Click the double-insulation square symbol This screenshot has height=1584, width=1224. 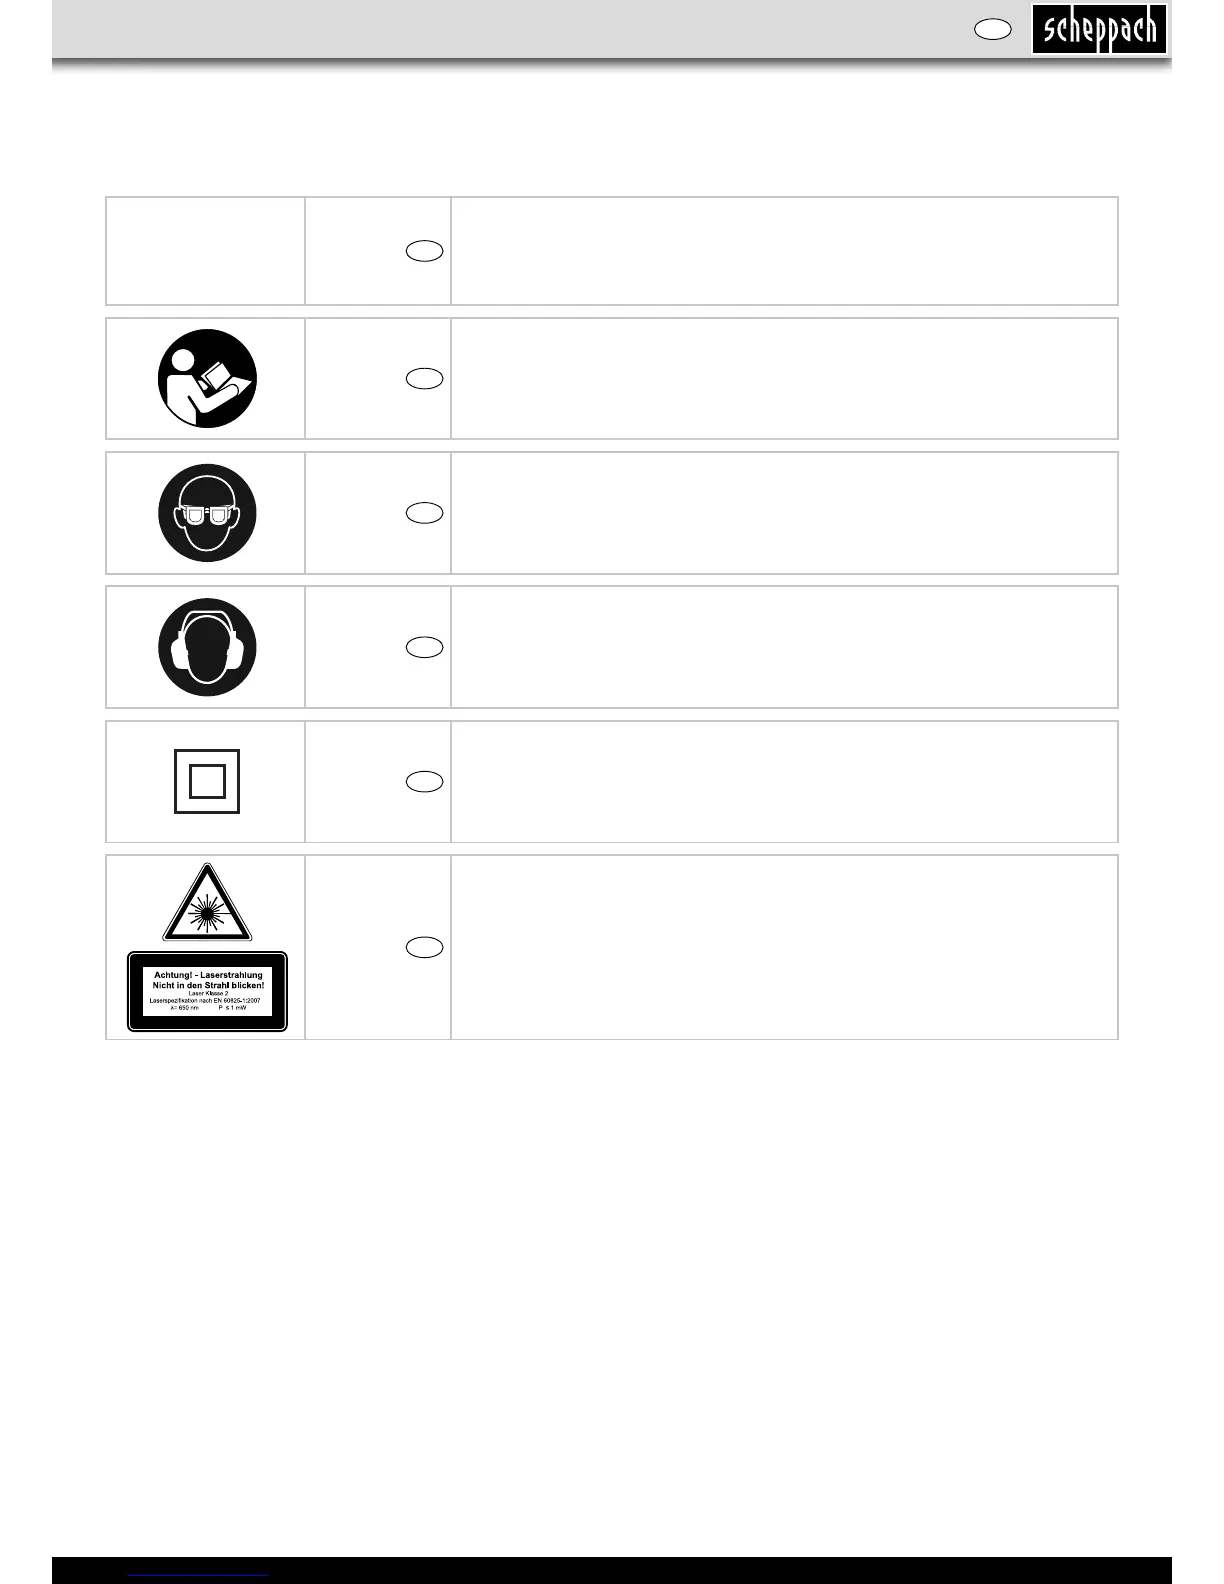(207, 781)
